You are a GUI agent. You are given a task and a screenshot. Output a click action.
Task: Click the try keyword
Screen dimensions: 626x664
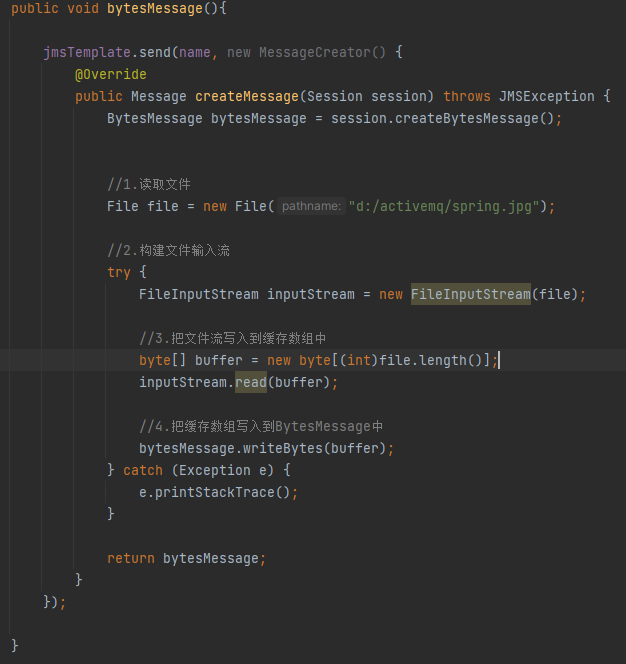[x=118, y=272]
